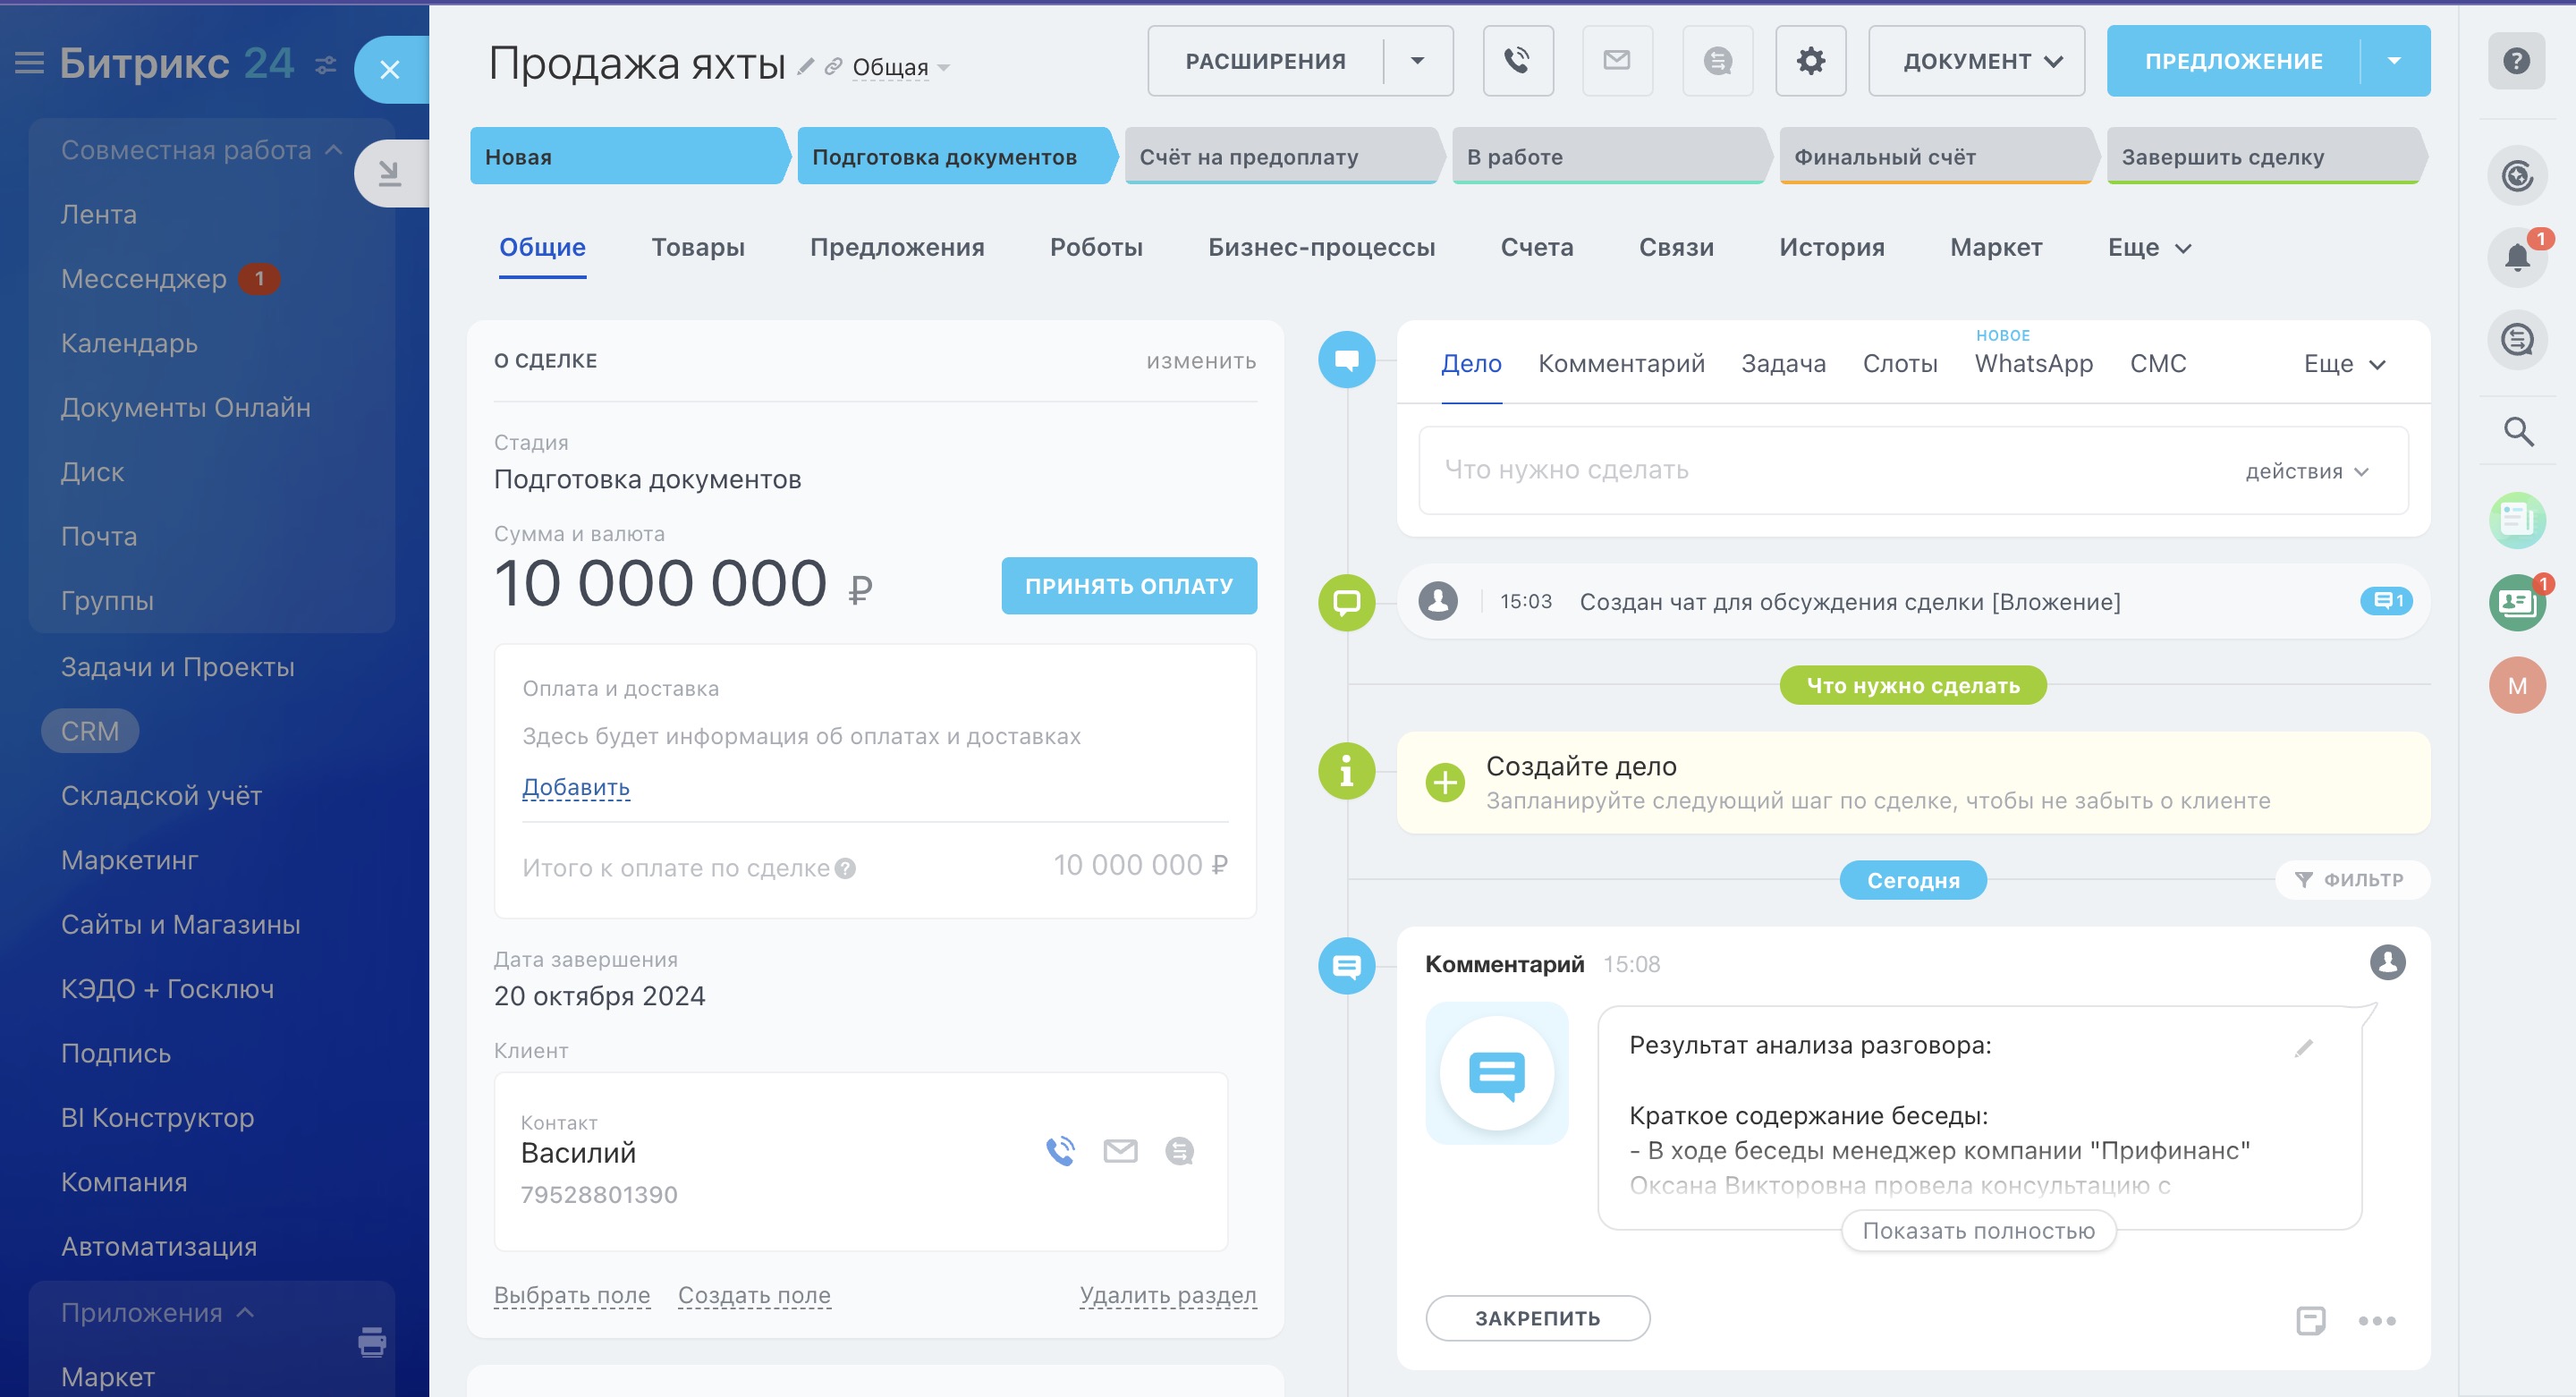Open the Документ dropdown
This screenshot has height=1397, width=2576.
1976,61
